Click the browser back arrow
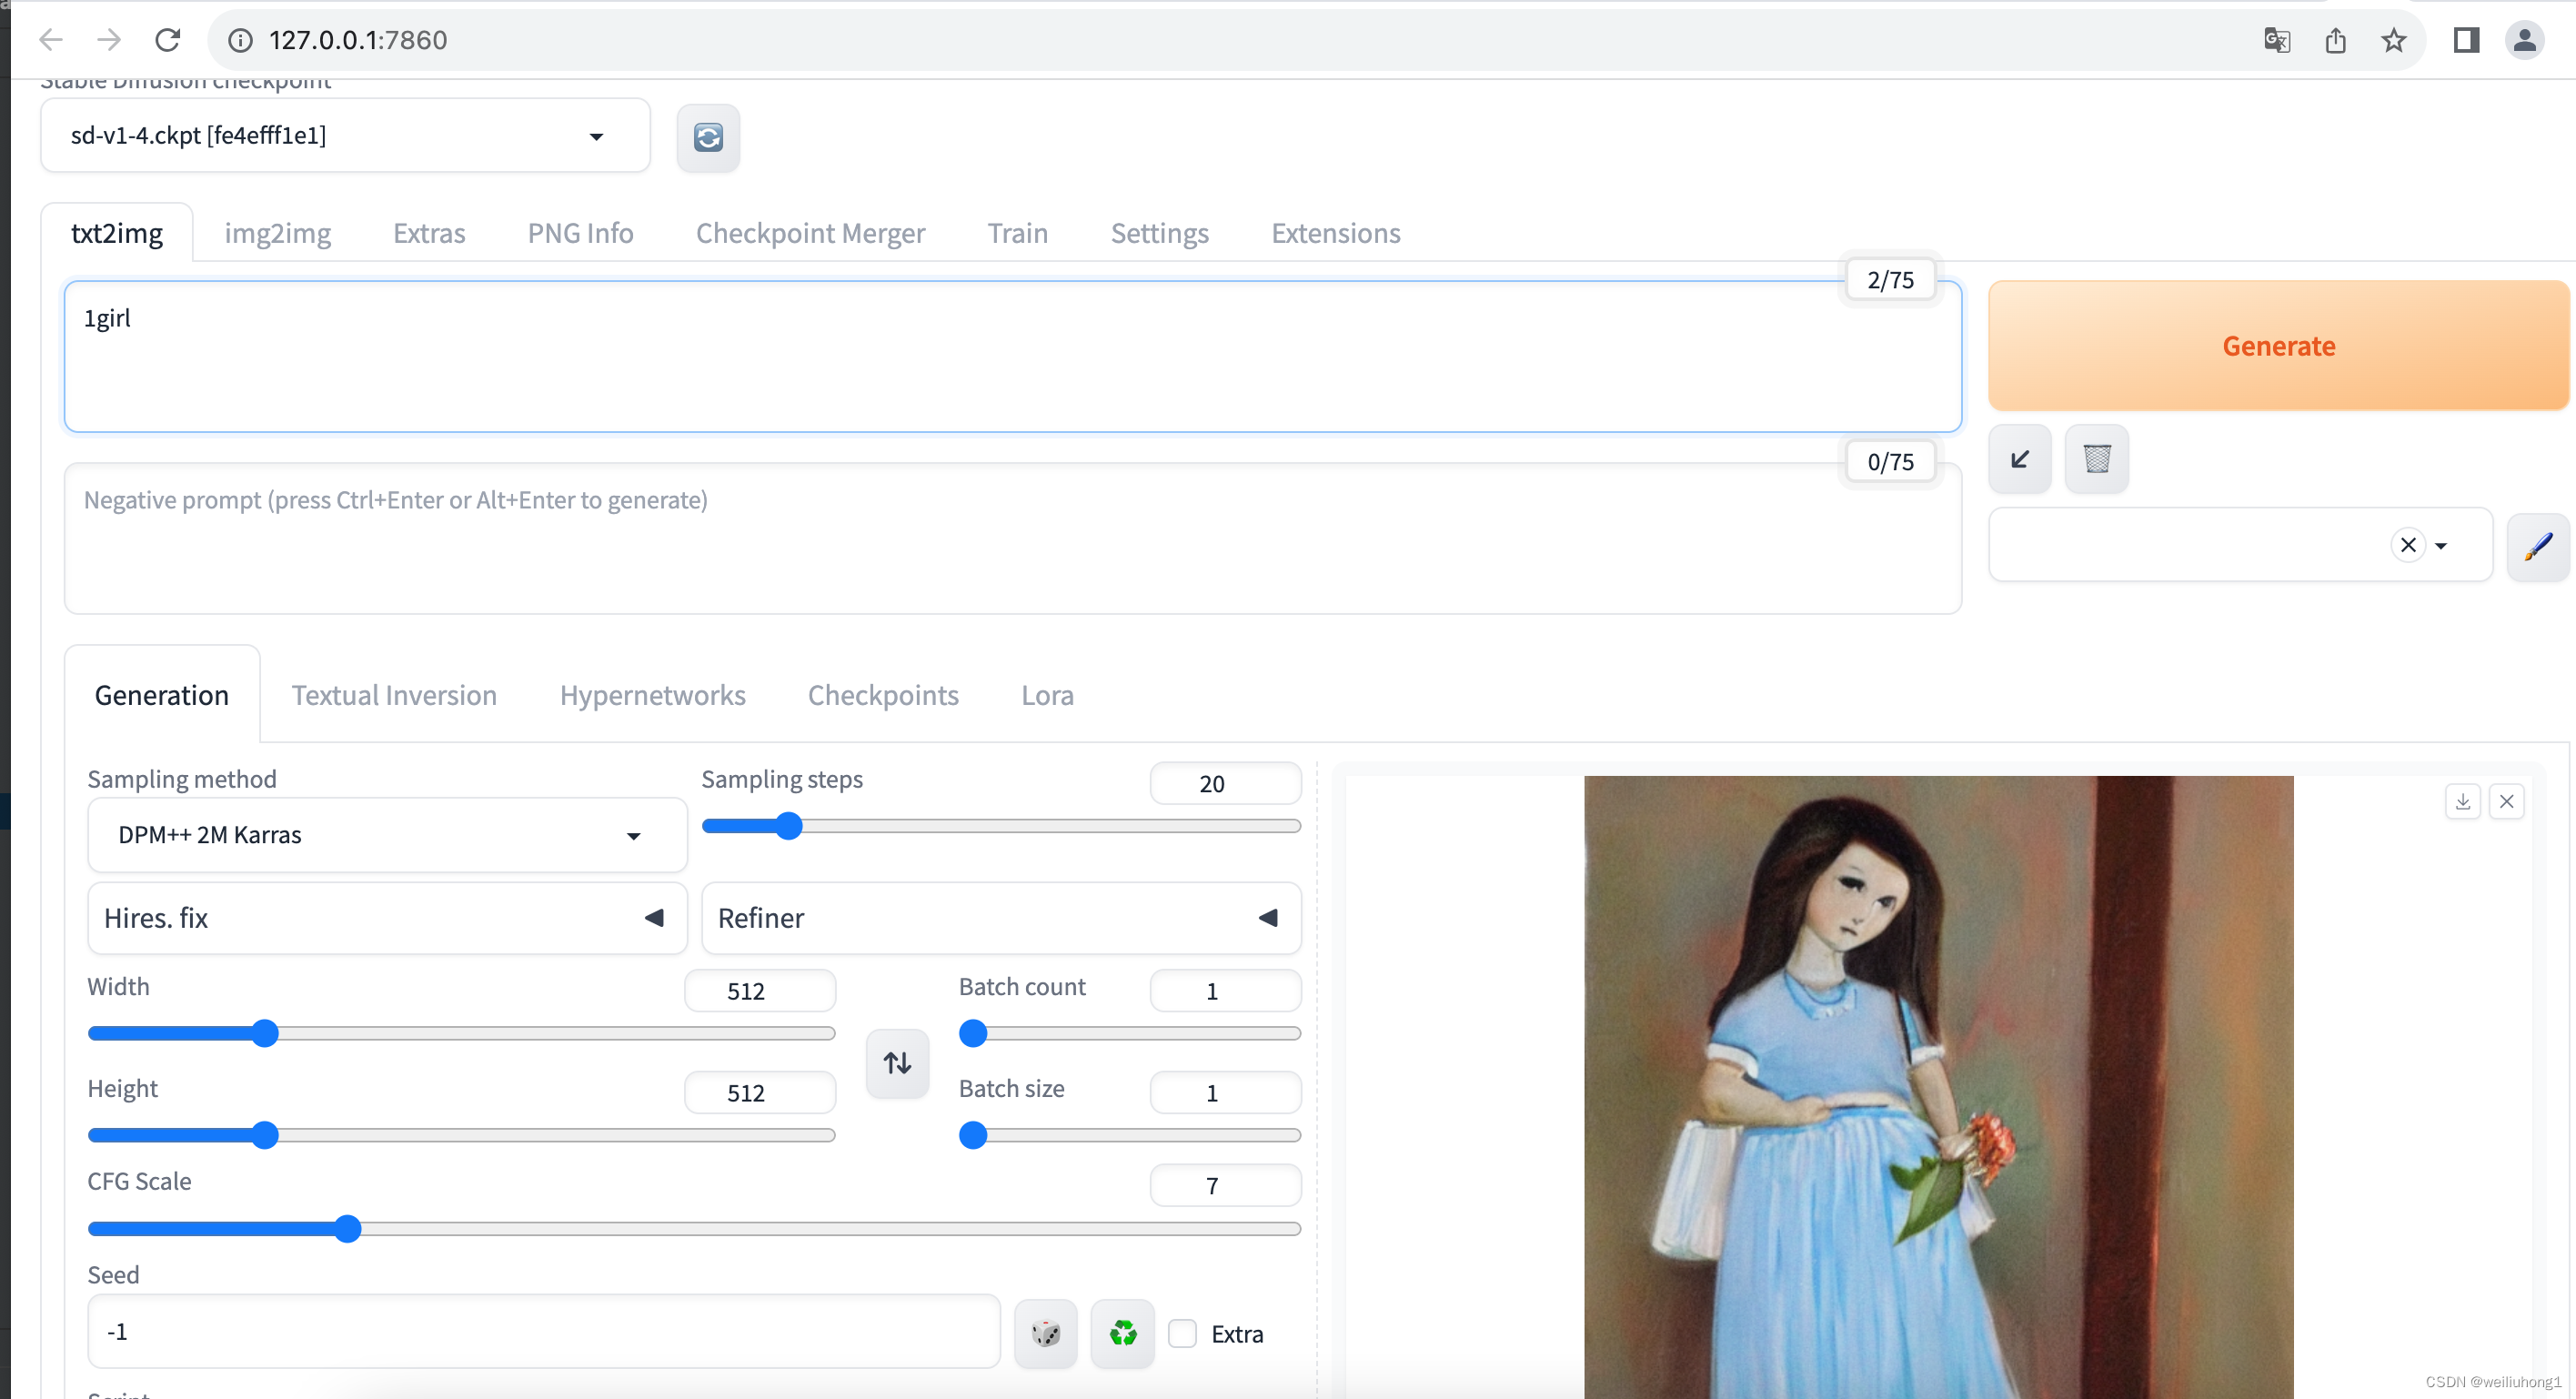 pos(50,40)
